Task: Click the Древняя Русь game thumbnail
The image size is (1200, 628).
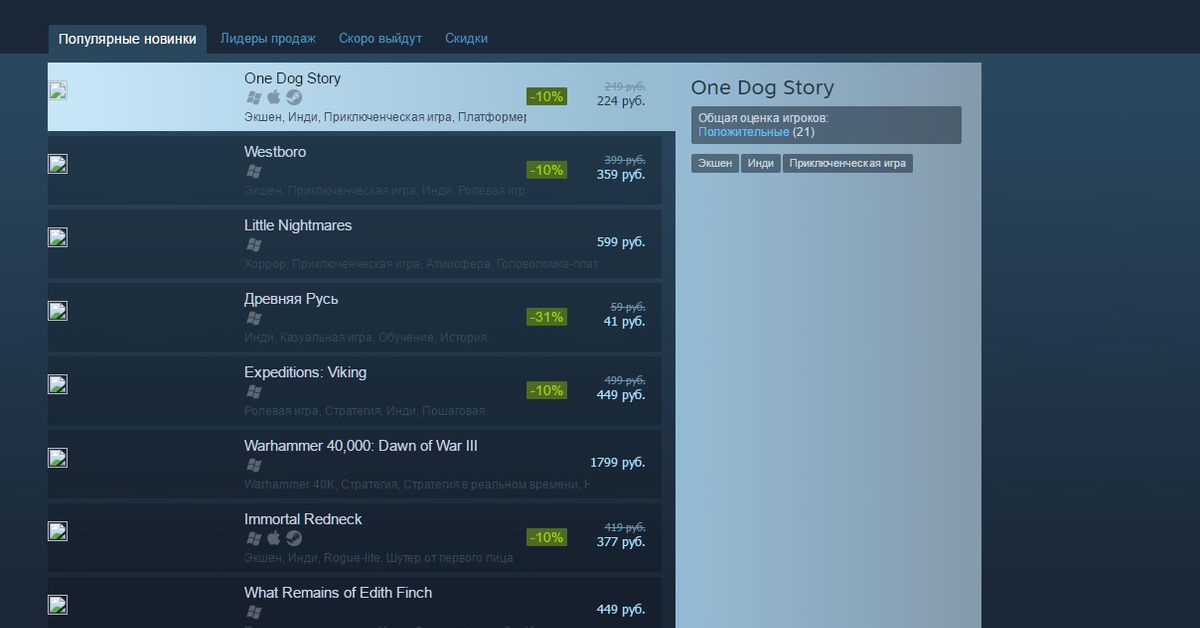Action: [58, 311]
